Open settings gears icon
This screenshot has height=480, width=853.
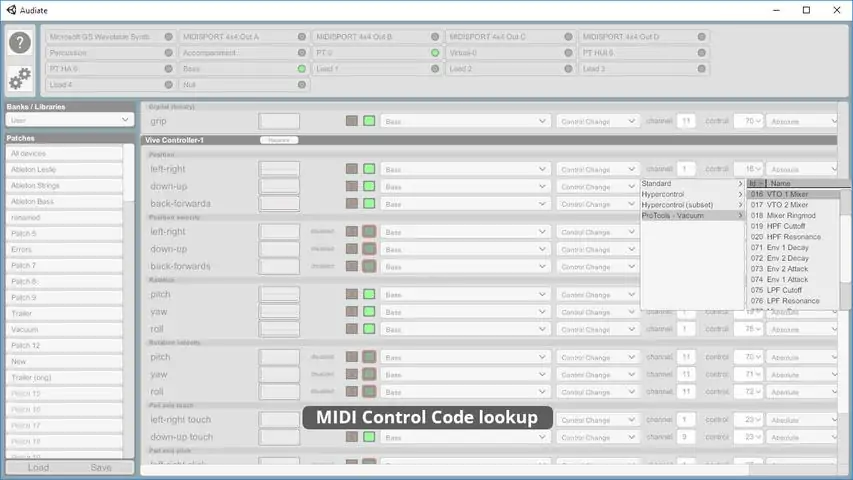(20, 79)
